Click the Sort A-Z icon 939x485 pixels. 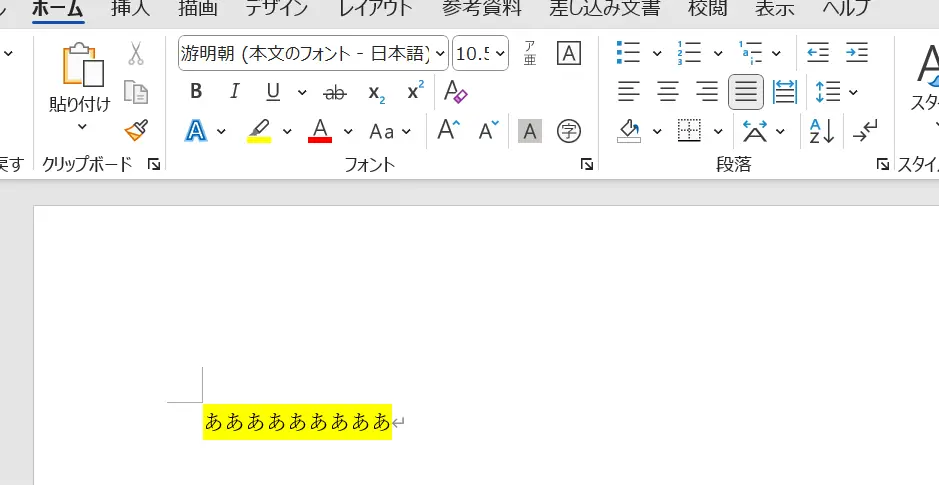pyautogui.click(x=822, y=131)
